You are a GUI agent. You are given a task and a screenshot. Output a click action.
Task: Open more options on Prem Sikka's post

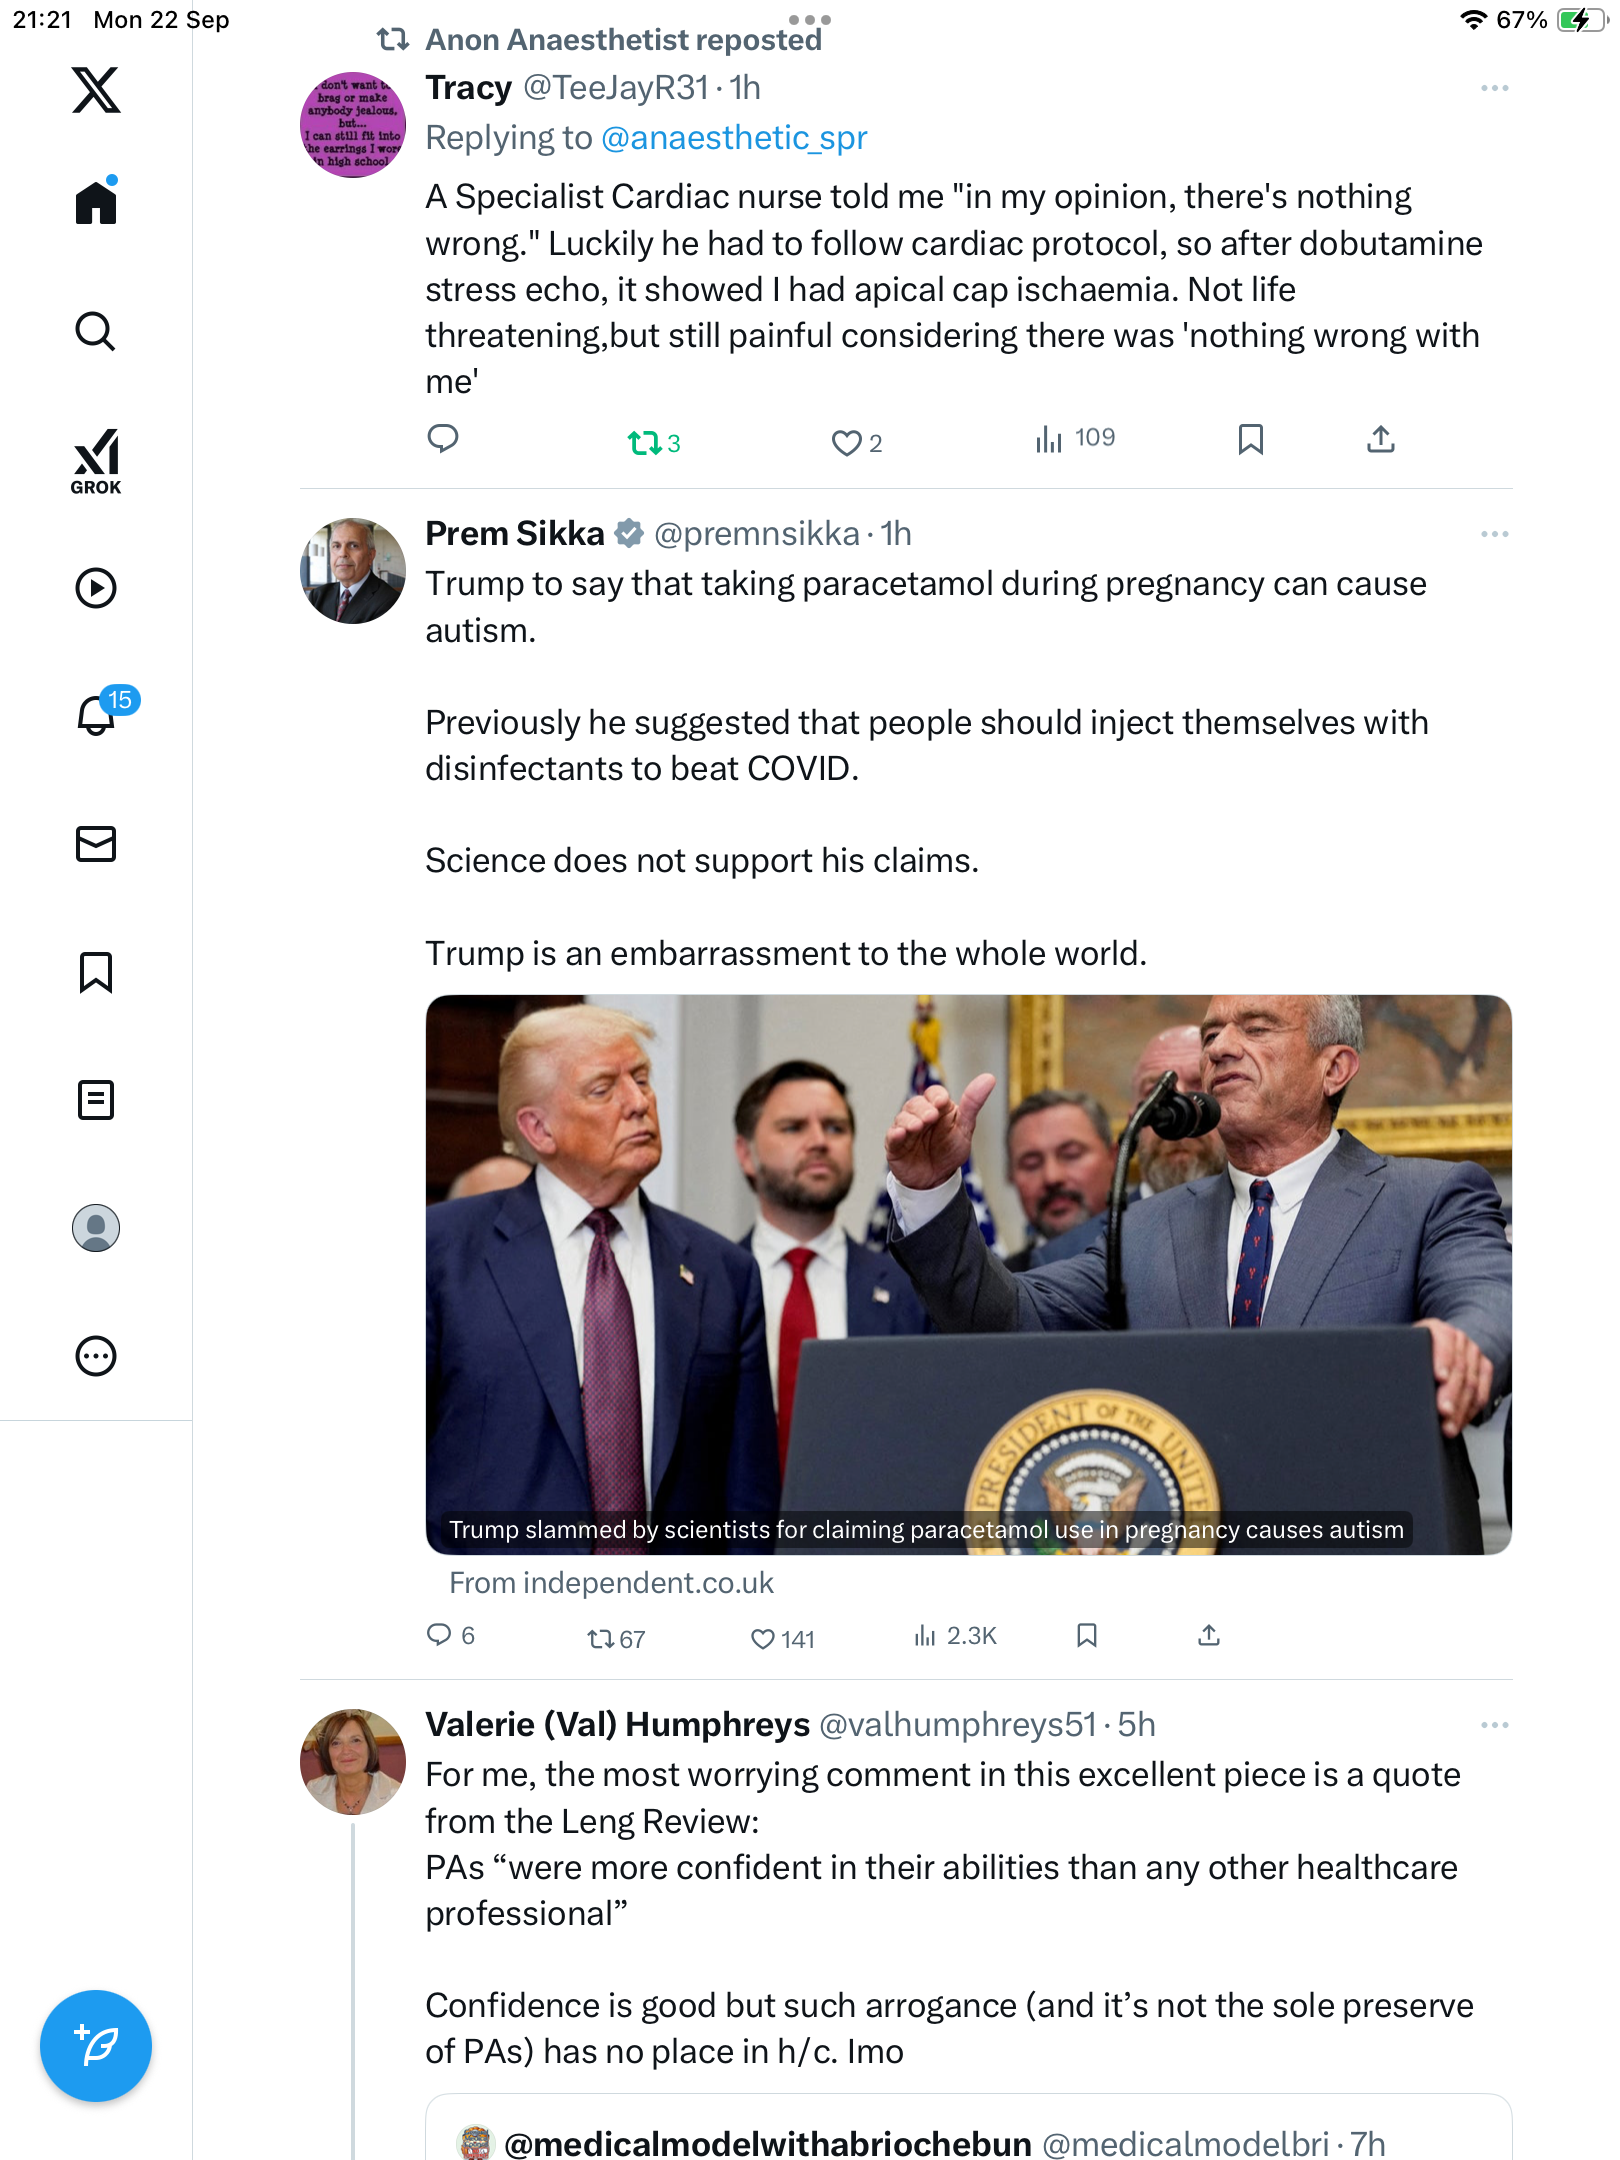coord(1494,535)
